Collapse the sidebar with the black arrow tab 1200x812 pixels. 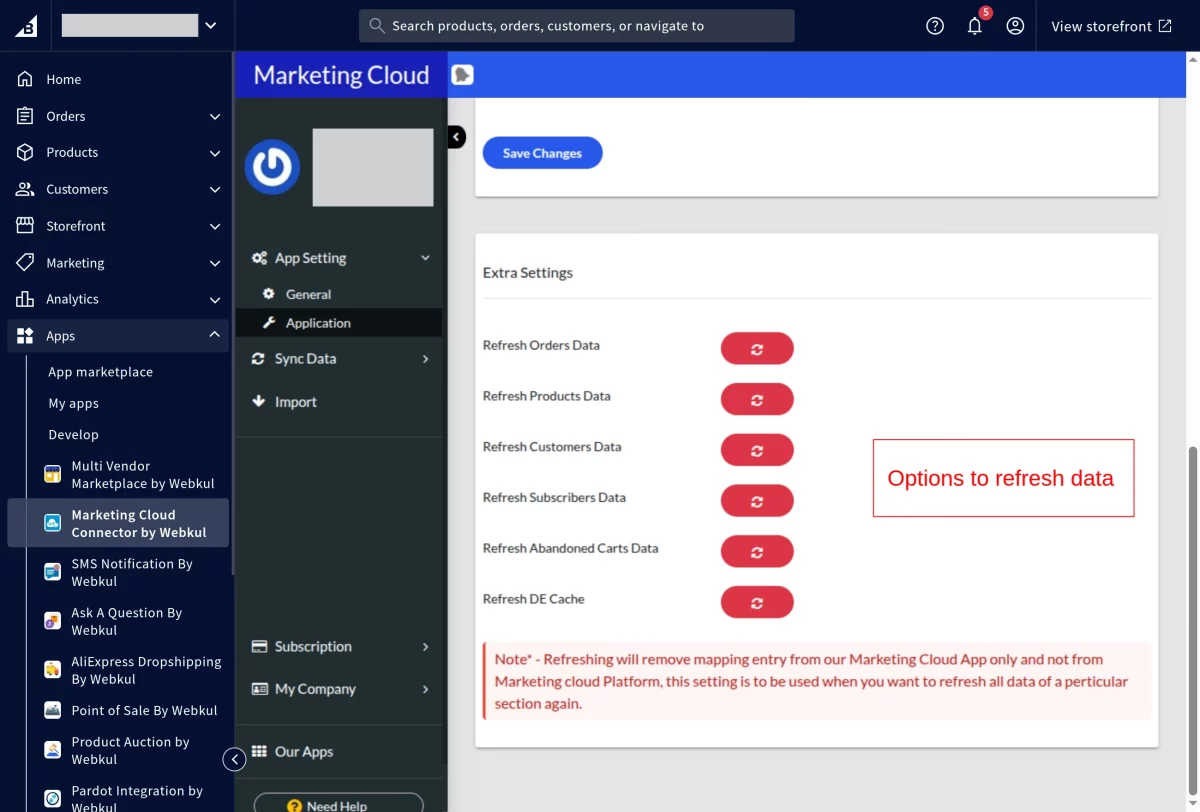tap(456, 137)
